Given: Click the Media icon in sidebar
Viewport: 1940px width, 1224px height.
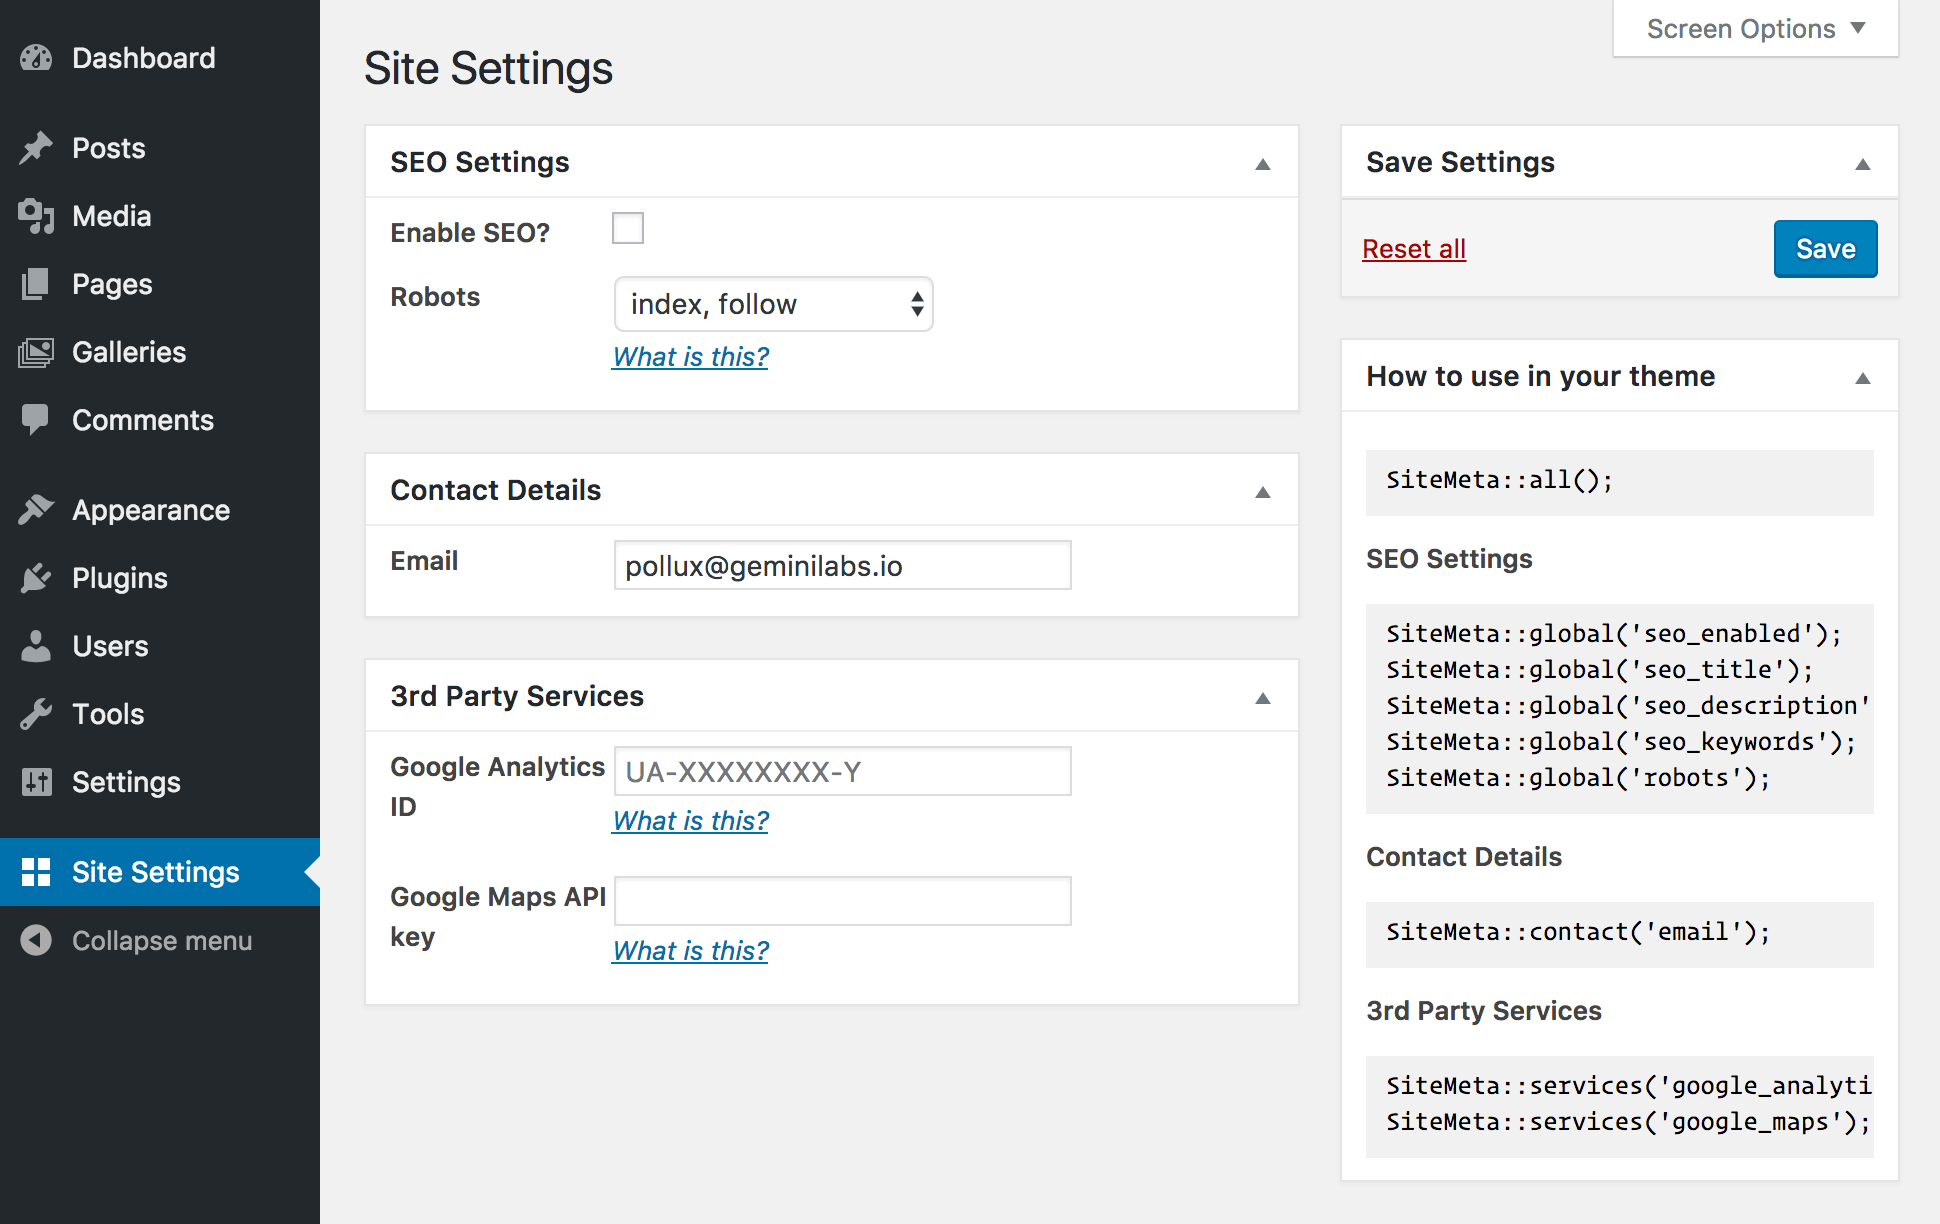Looking at the screenshot, I should tap(37, 216).
